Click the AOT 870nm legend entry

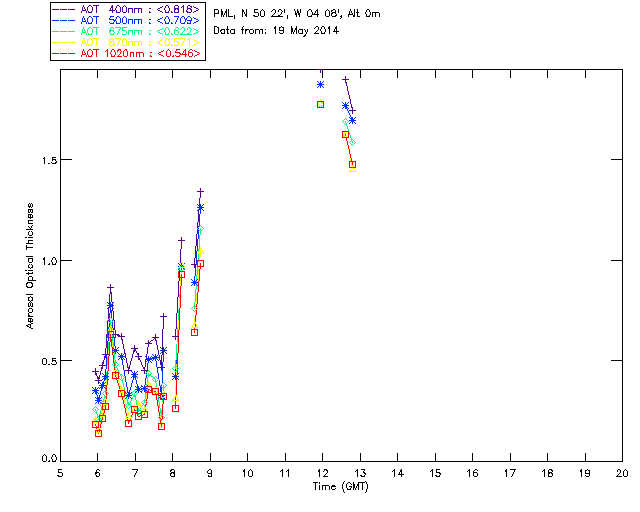tap(126, 42)
